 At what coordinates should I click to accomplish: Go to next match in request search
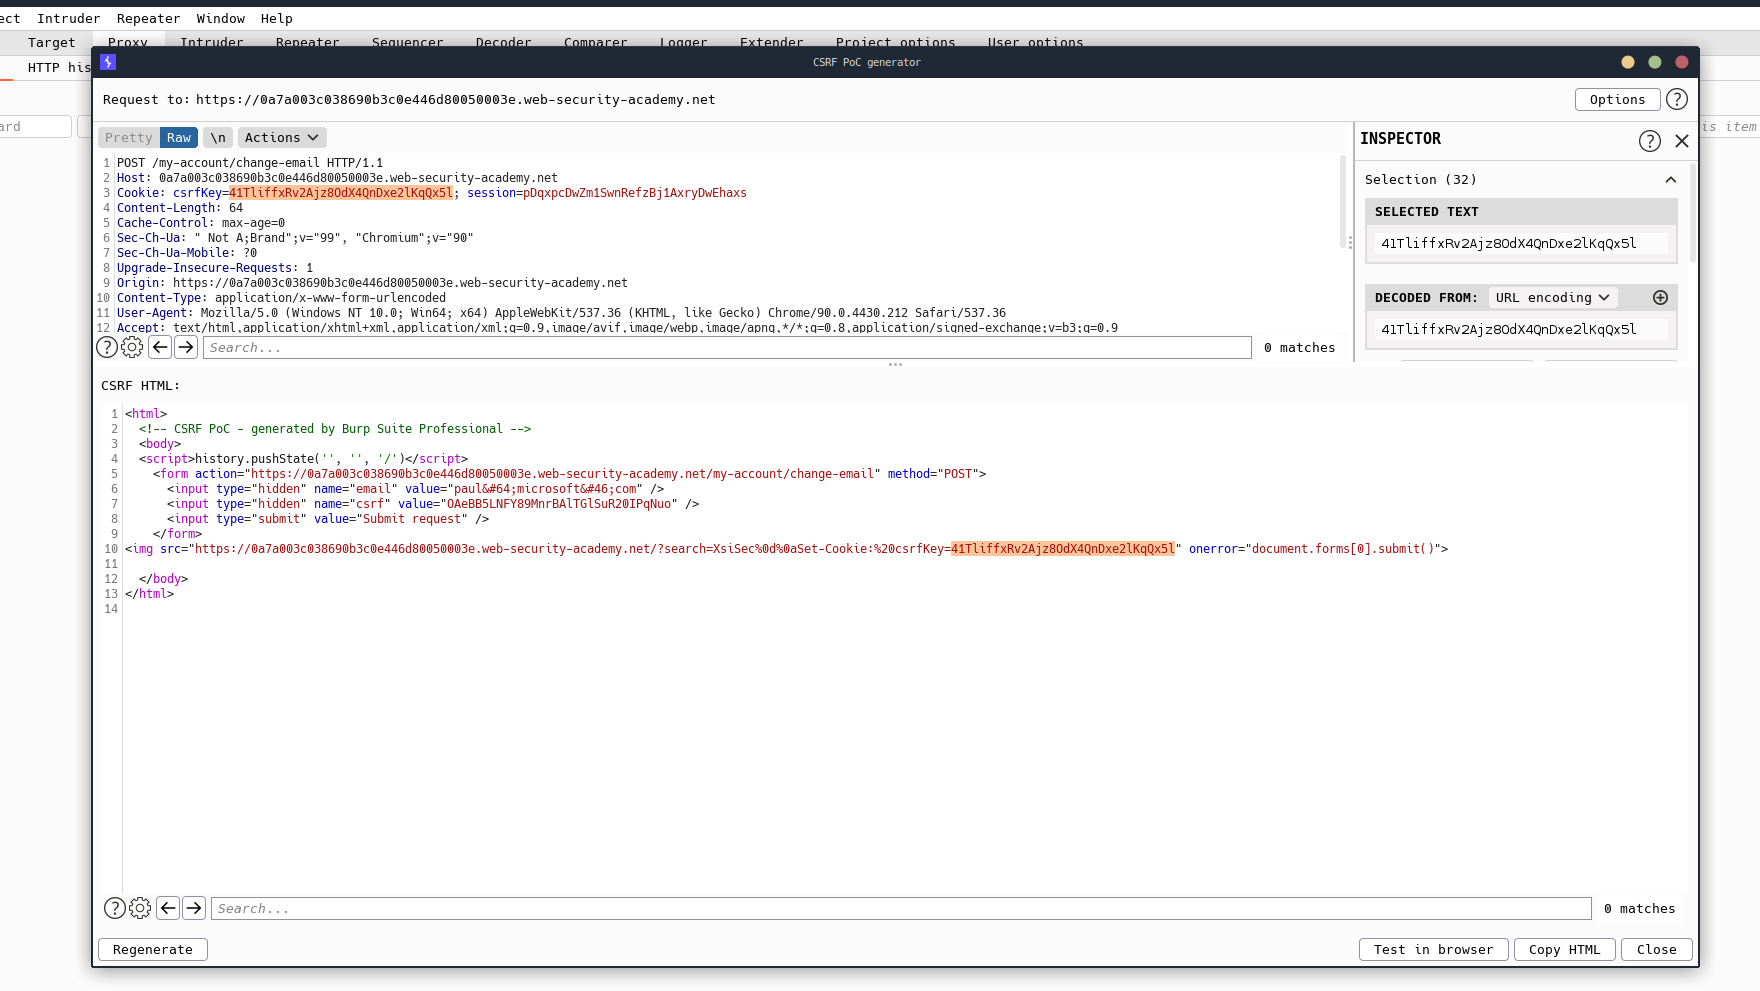click(x=186, y=347)
